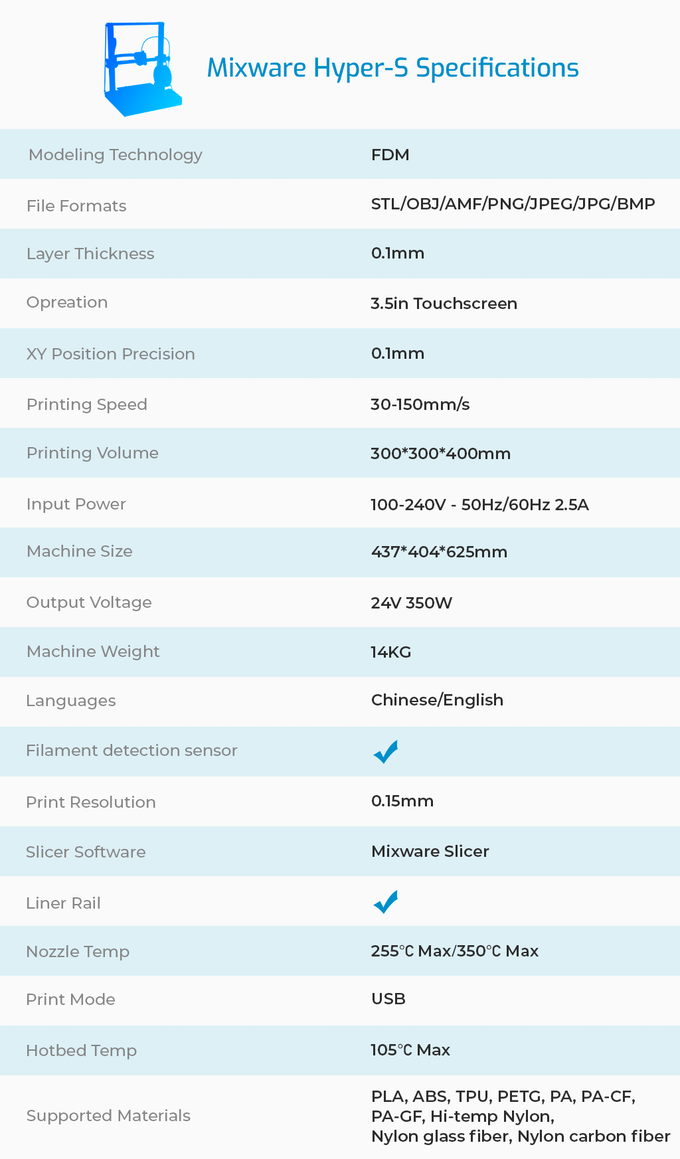Screen dimensions: 680x1159
Task: Click the Mixware Slicer software value
Action: pos(430,851)
